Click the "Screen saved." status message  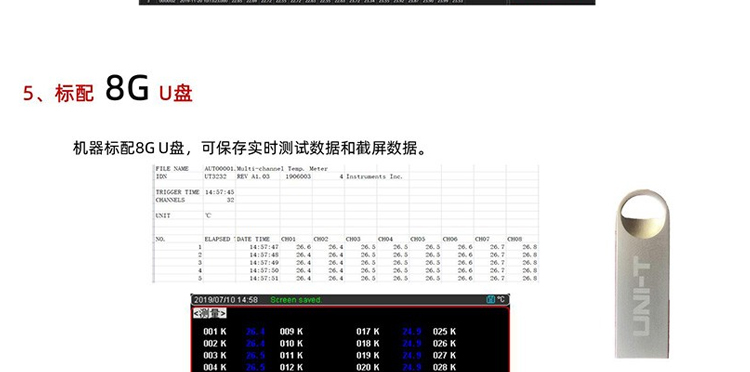(x=296, y=300)
